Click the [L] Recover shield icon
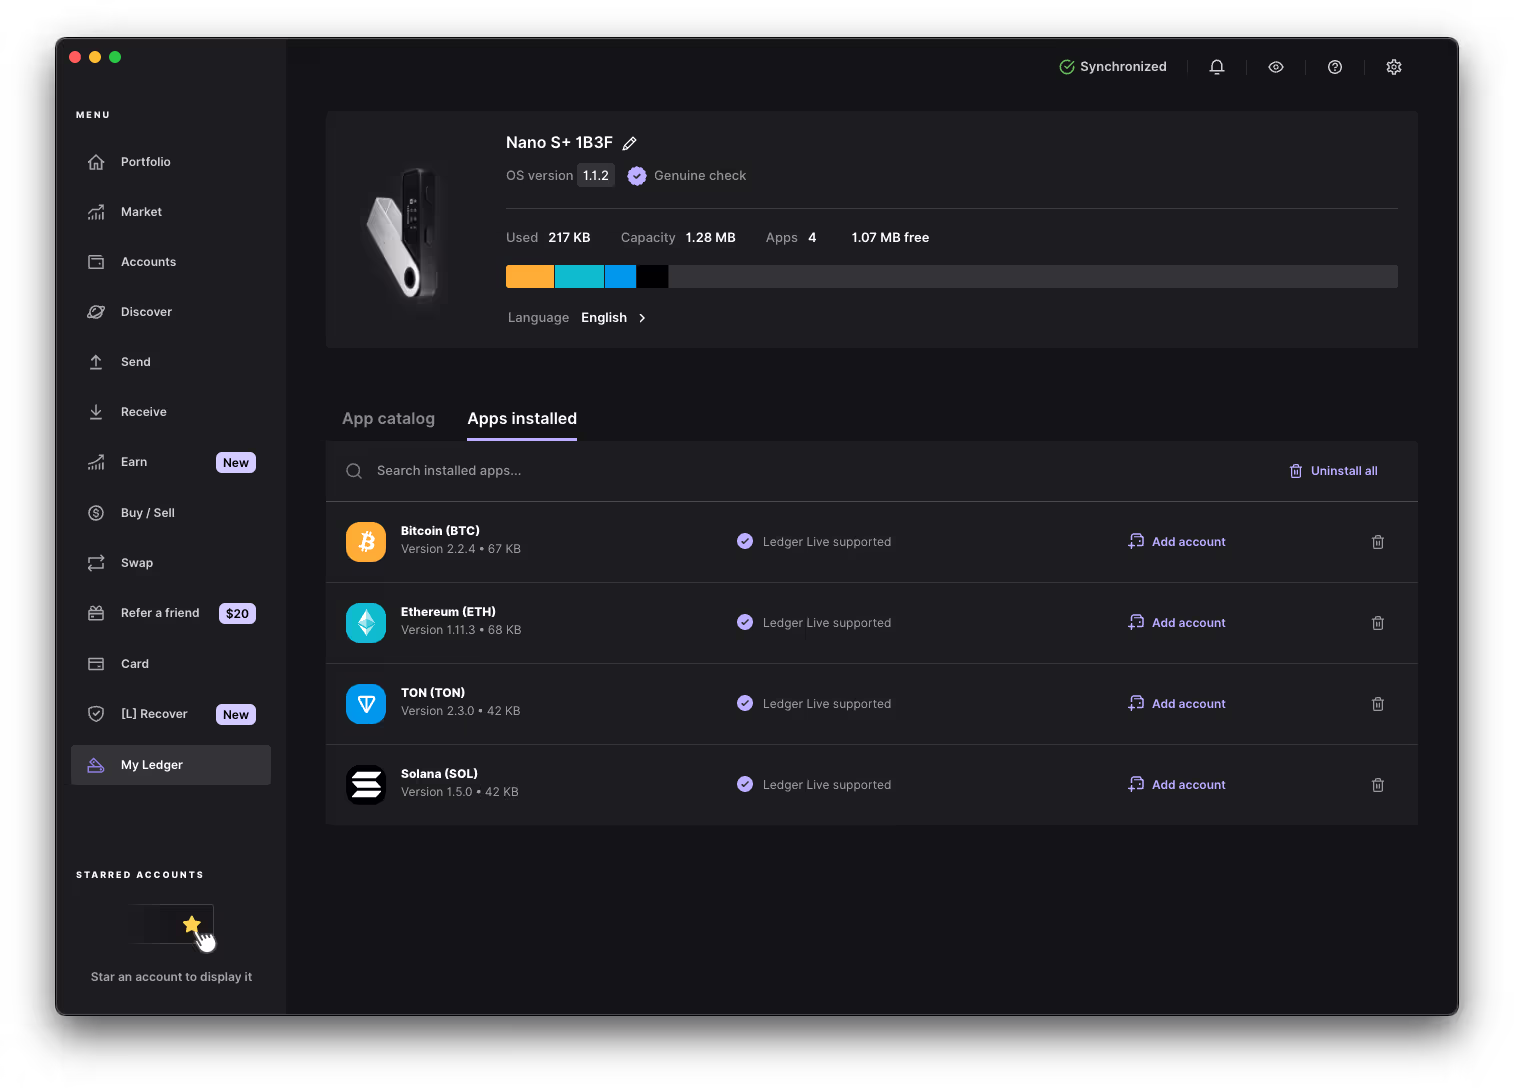 pos(96,714)
